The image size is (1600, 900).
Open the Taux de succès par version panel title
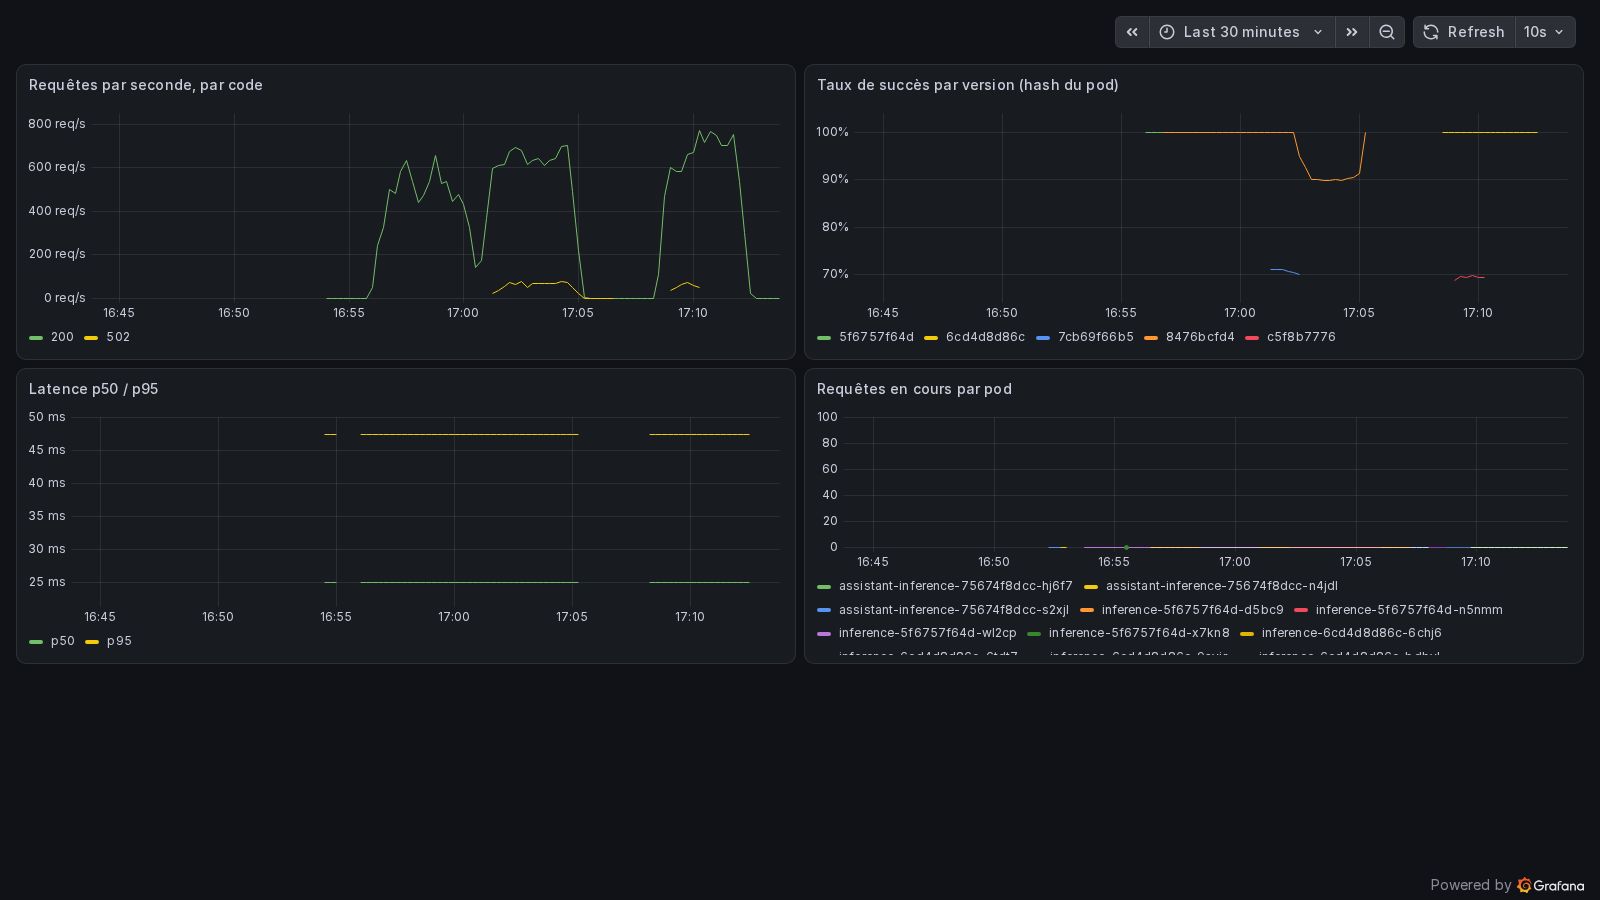pos(968,85)
